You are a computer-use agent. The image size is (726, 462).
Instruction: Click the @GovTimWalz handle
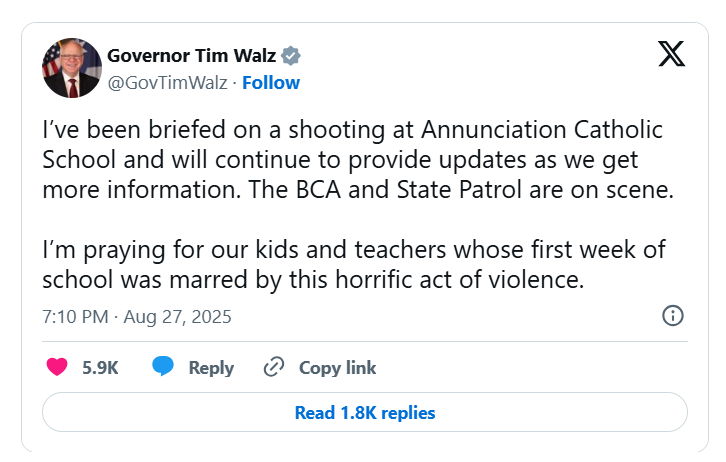[166, 82]
